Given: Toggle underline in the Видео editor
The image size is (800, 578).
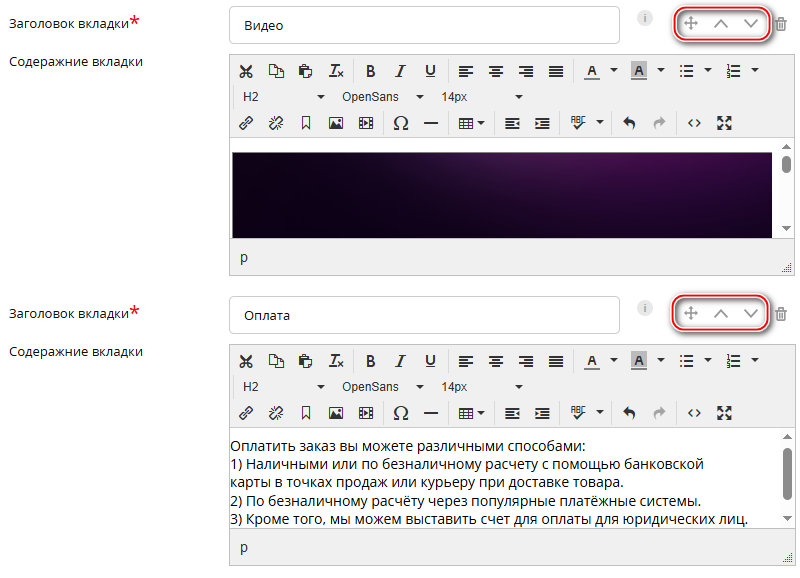Looking at the screenshot, I should (430, 71).
